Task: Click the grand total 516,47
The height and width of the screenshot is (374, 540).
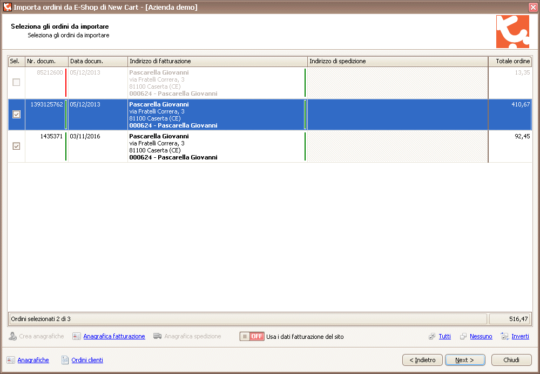Action: tap(519, 319)
